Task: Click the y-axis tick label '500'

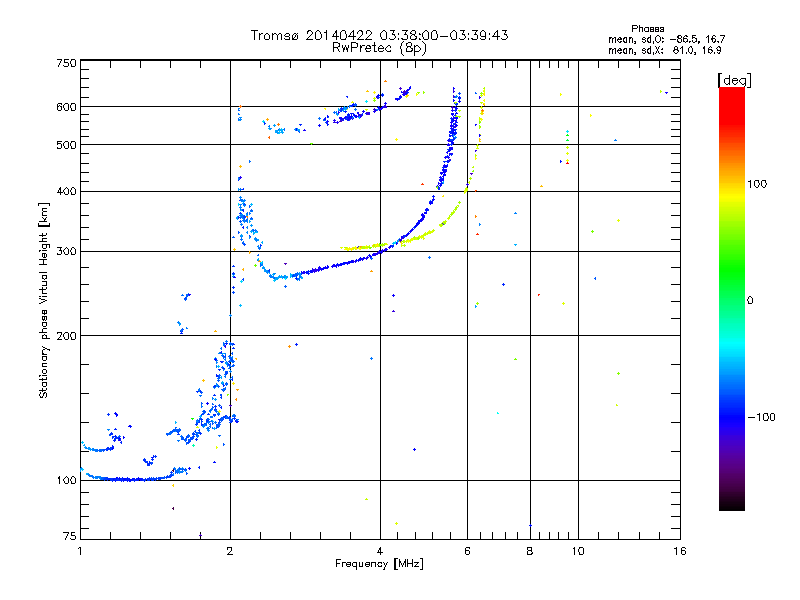Action: coord(66,145)
